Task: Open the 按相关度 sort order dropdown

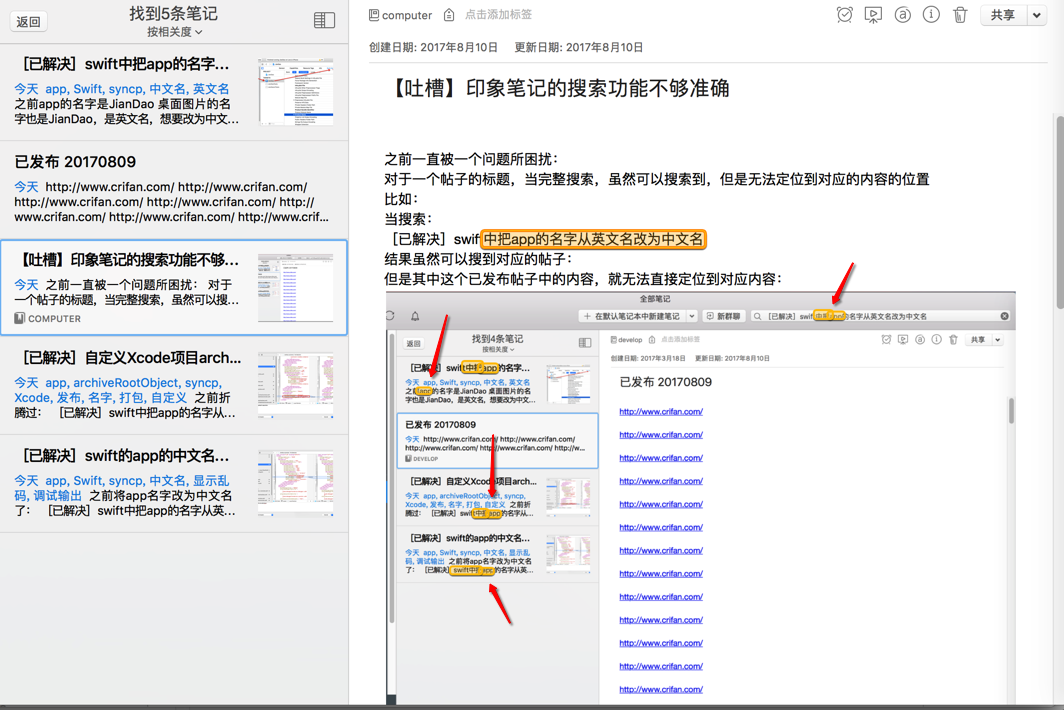Action: point(174,32)
